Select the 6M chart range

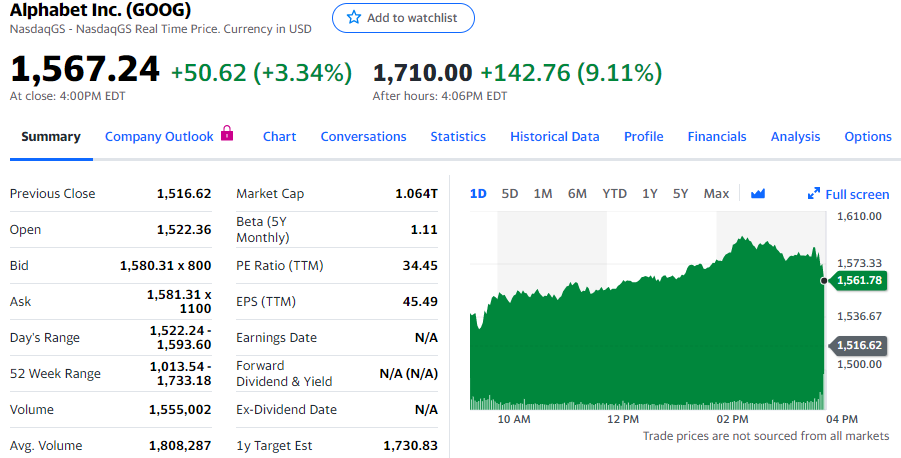tap(577, 194)
